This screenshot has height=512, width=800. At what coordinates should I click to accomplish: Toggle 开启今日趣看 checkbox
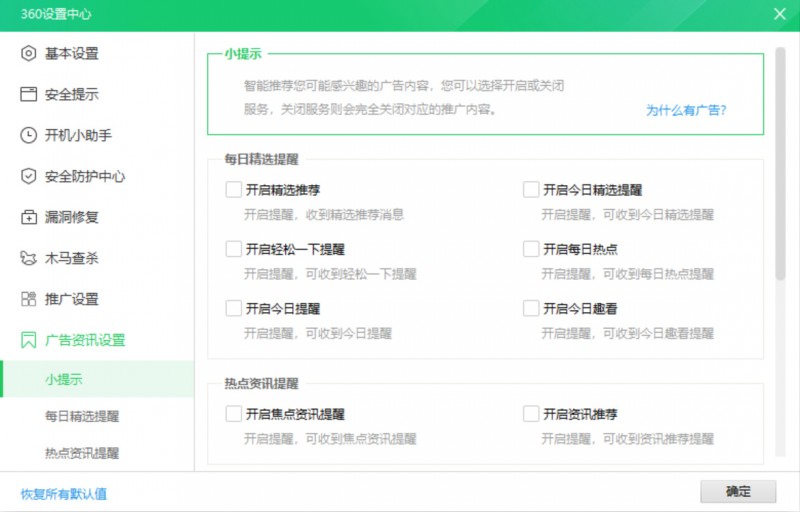531,309
